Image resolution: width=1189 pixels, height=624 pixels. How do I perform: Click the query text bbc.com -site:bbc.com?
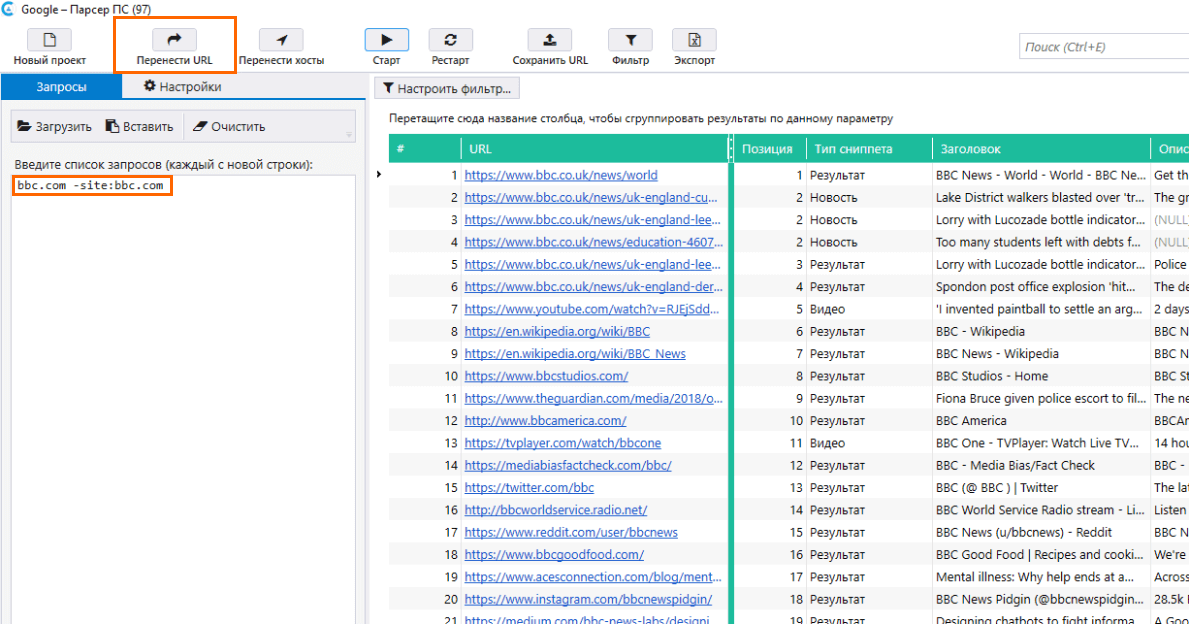(x=90, y=185)
